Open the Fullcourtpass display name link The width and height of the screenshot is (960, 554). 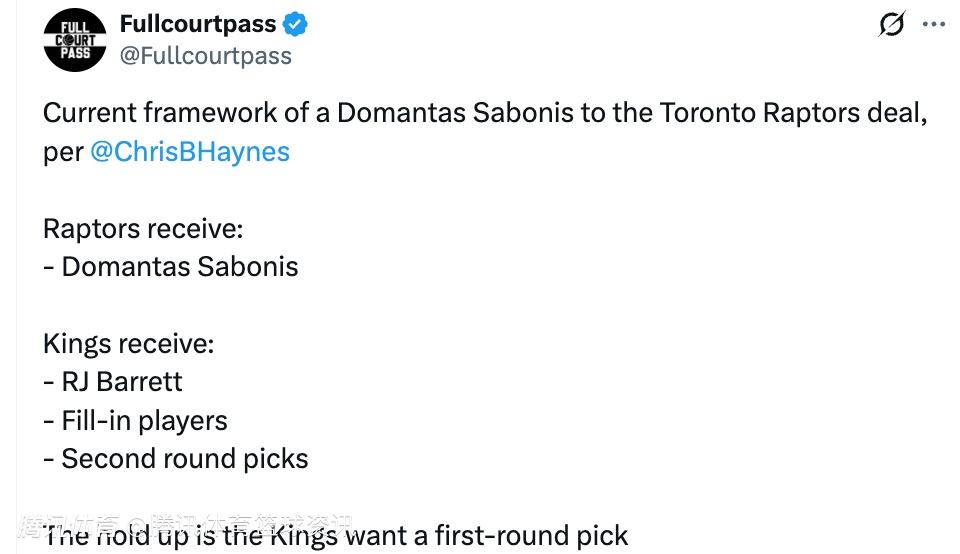tap(198, 24)
